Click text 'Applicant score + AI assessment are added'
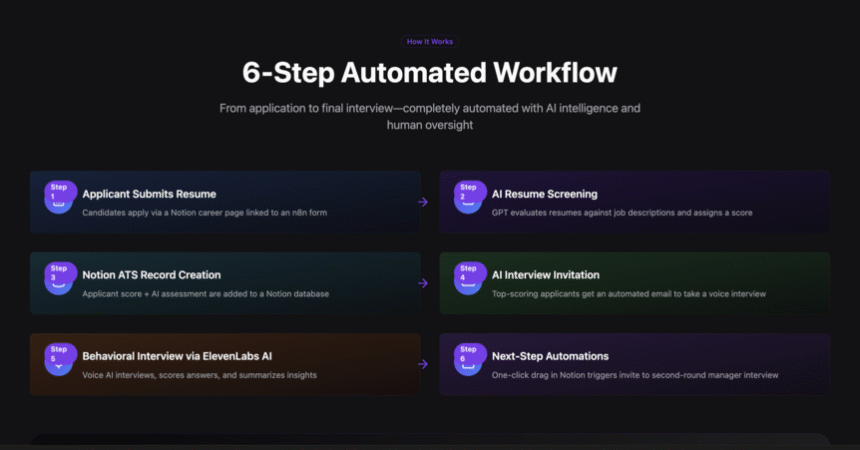 pyautogui.click(x=206, y=294)
